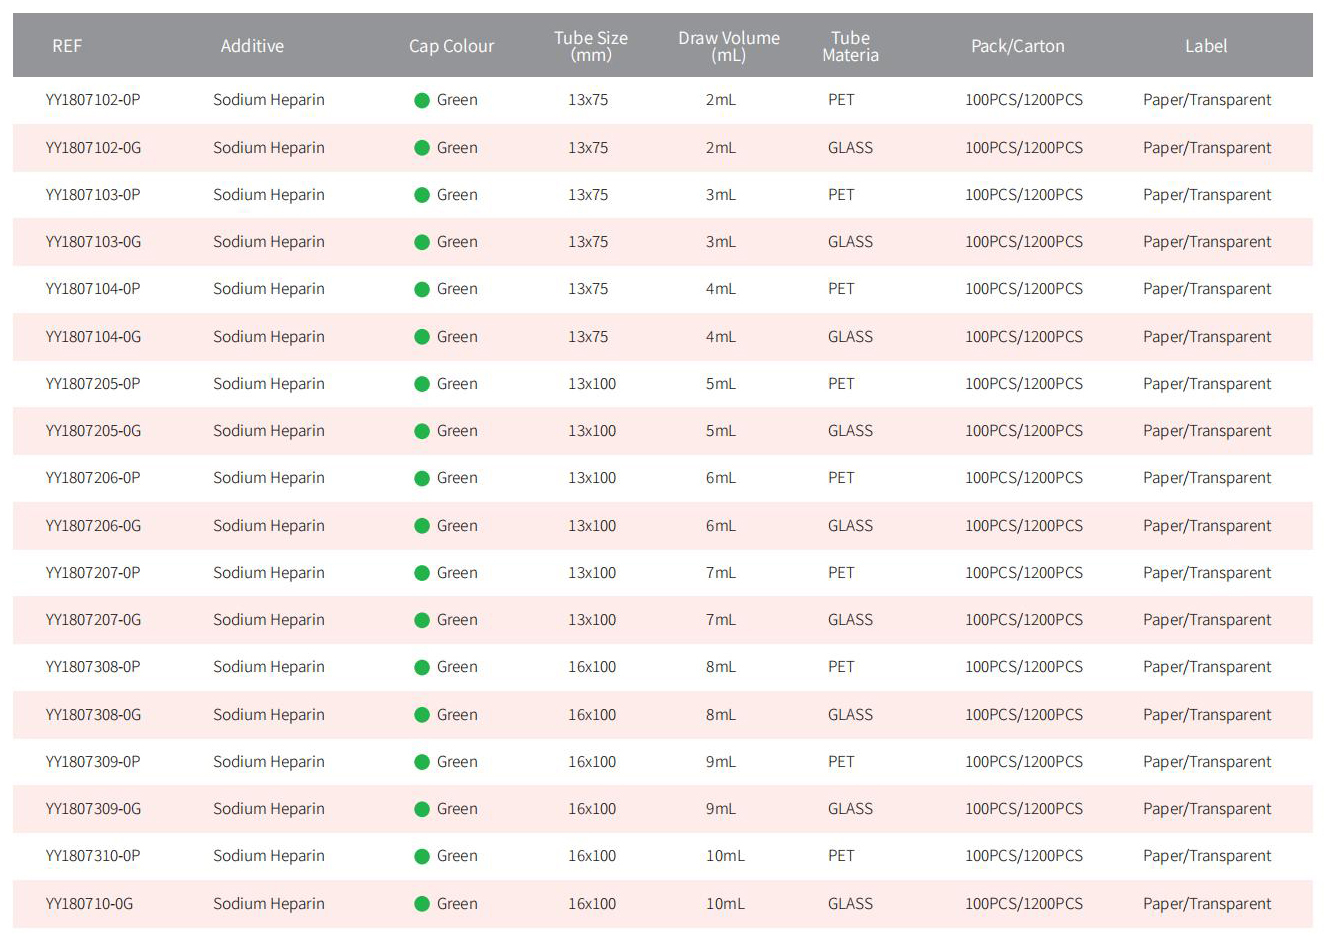Click the 7mL volume in row YY1807207-0G
The width and height of the screenshot is (1326, 944).
point(721,620)
